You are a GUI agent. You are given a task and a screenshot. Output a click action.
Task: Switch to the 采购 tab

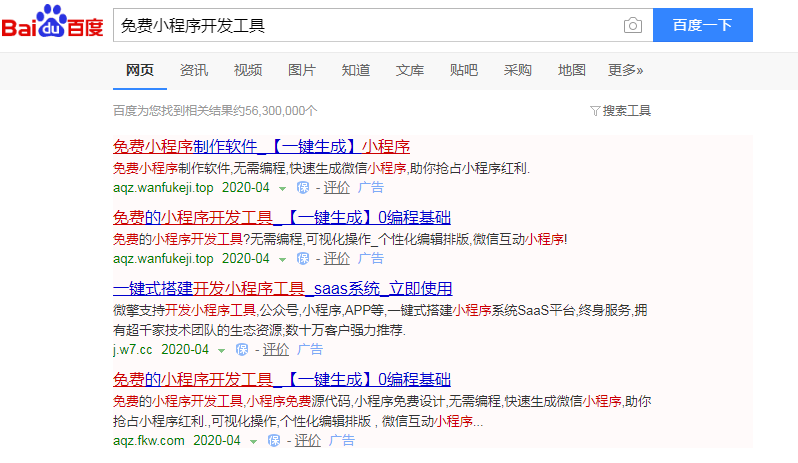coord(518,70)
